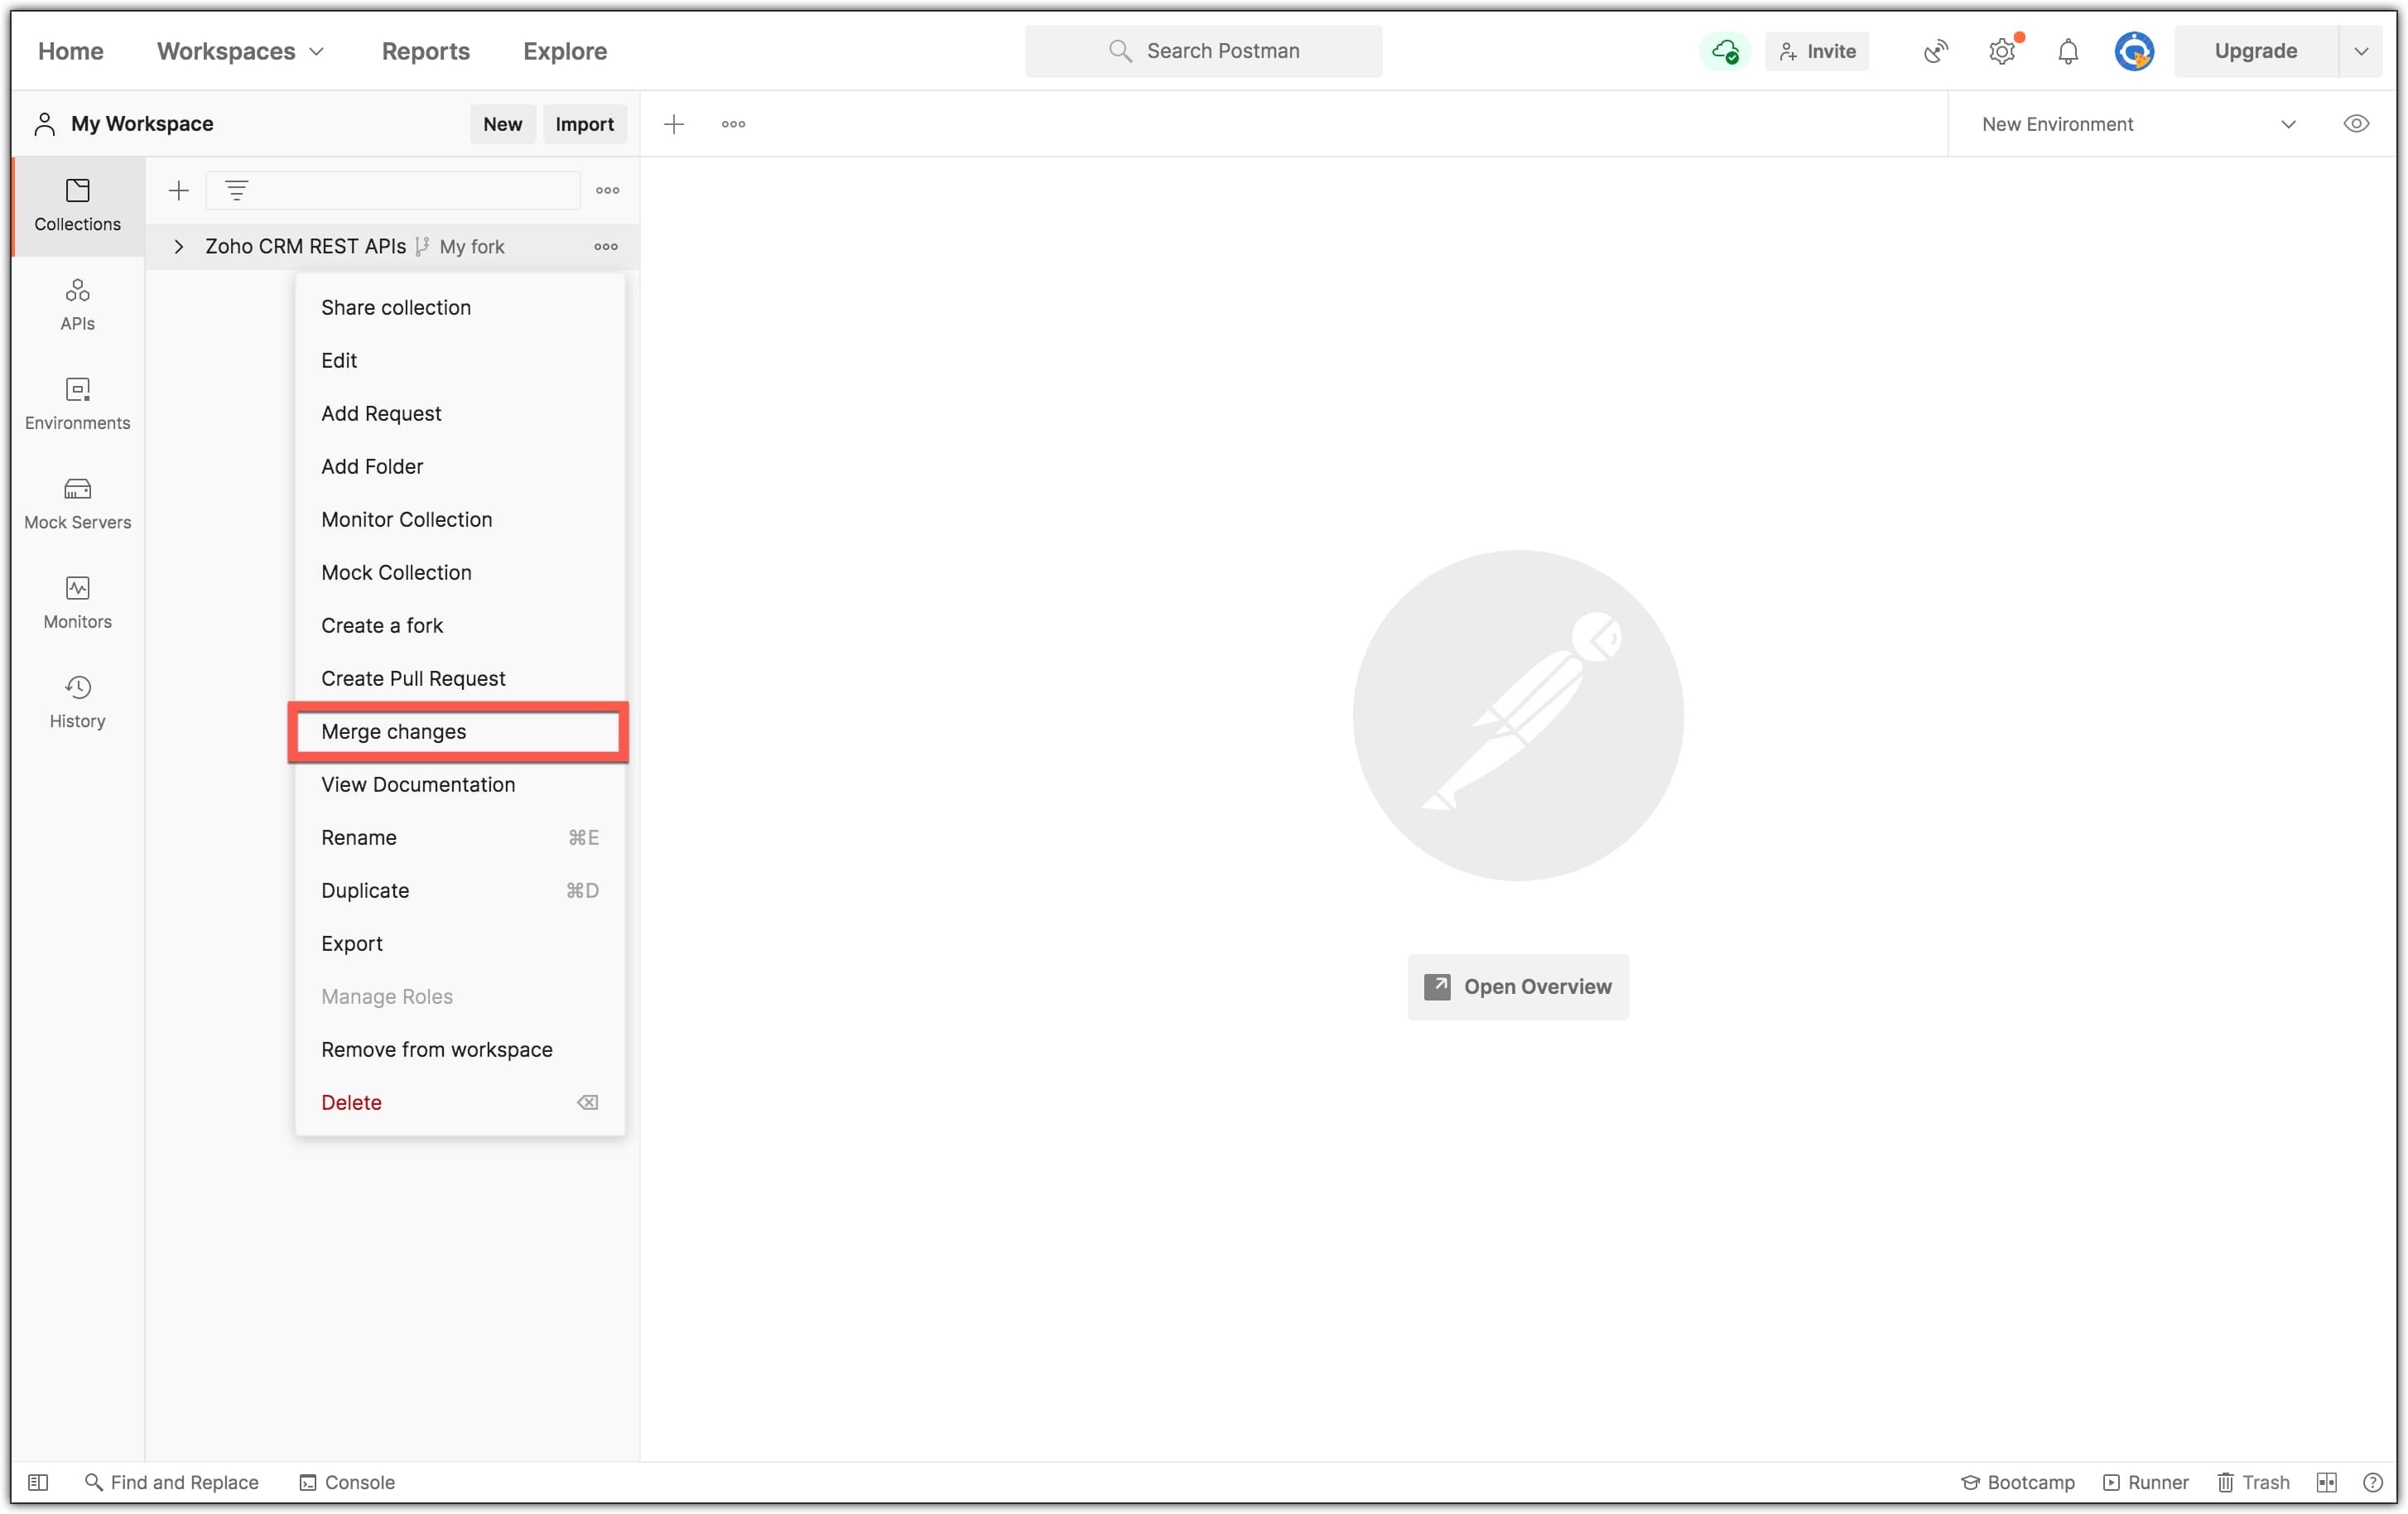Image resolution: width=2408 pixels, height=1514 pixels.
Task: Launch the Collection Runner
Action: (2146, 1482)
